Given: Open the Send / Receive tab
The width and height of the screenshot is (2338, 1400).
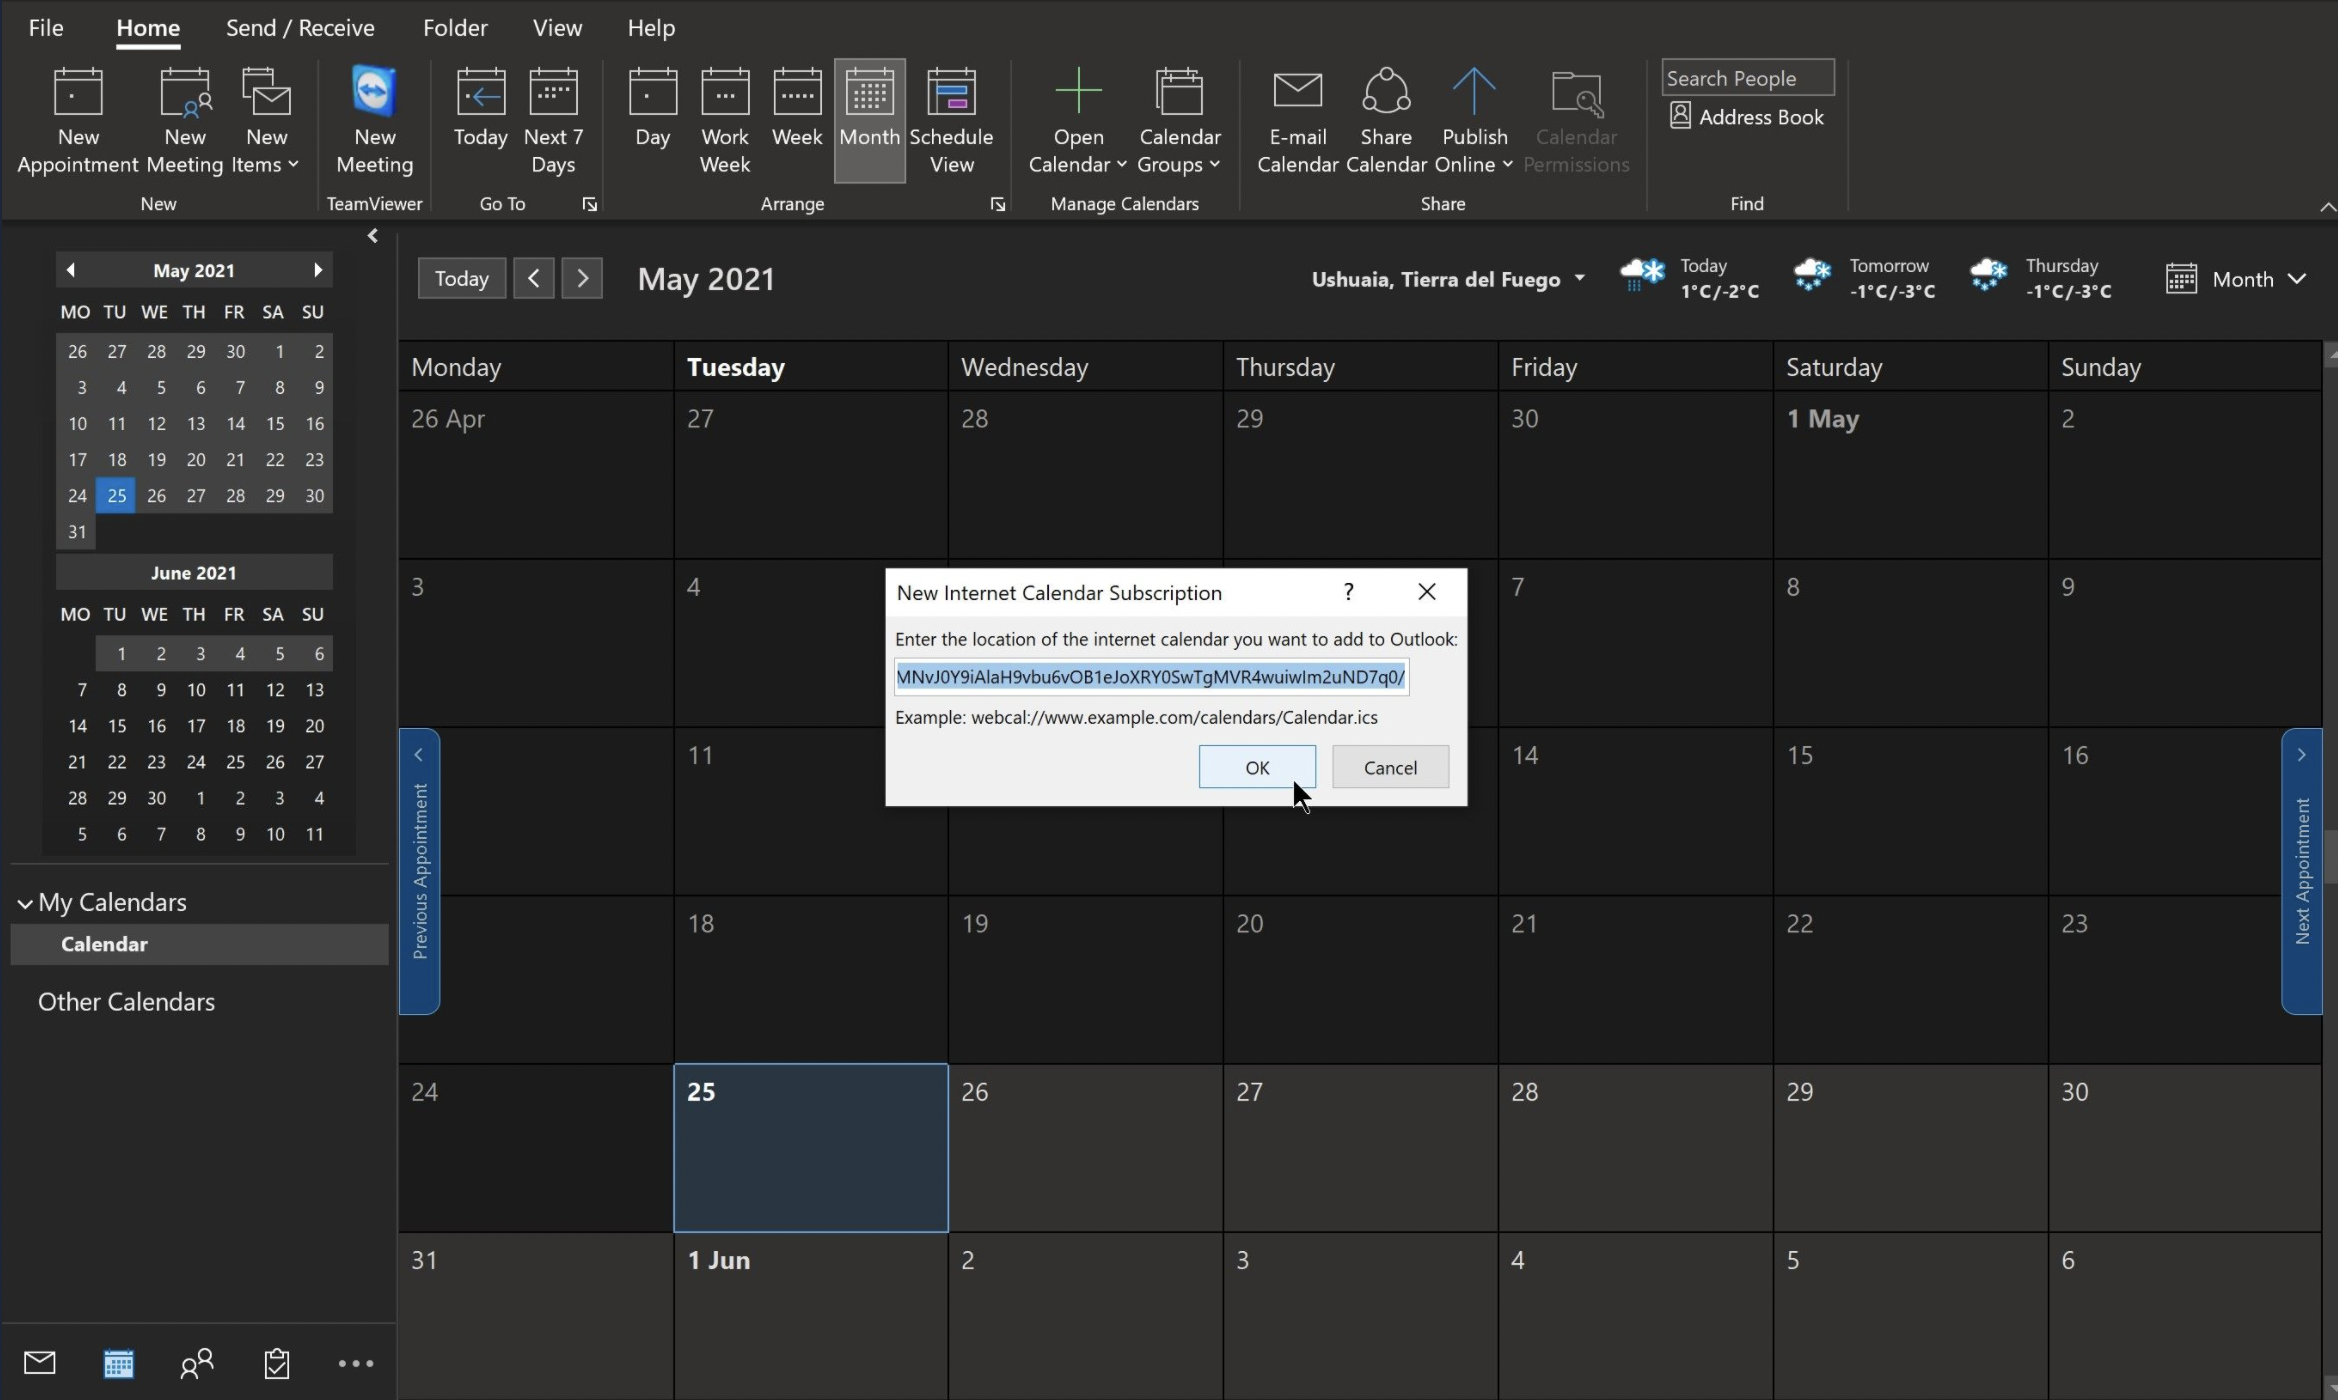Looking at the screenshot, I should pyautogui.click(x=300, y=28).
